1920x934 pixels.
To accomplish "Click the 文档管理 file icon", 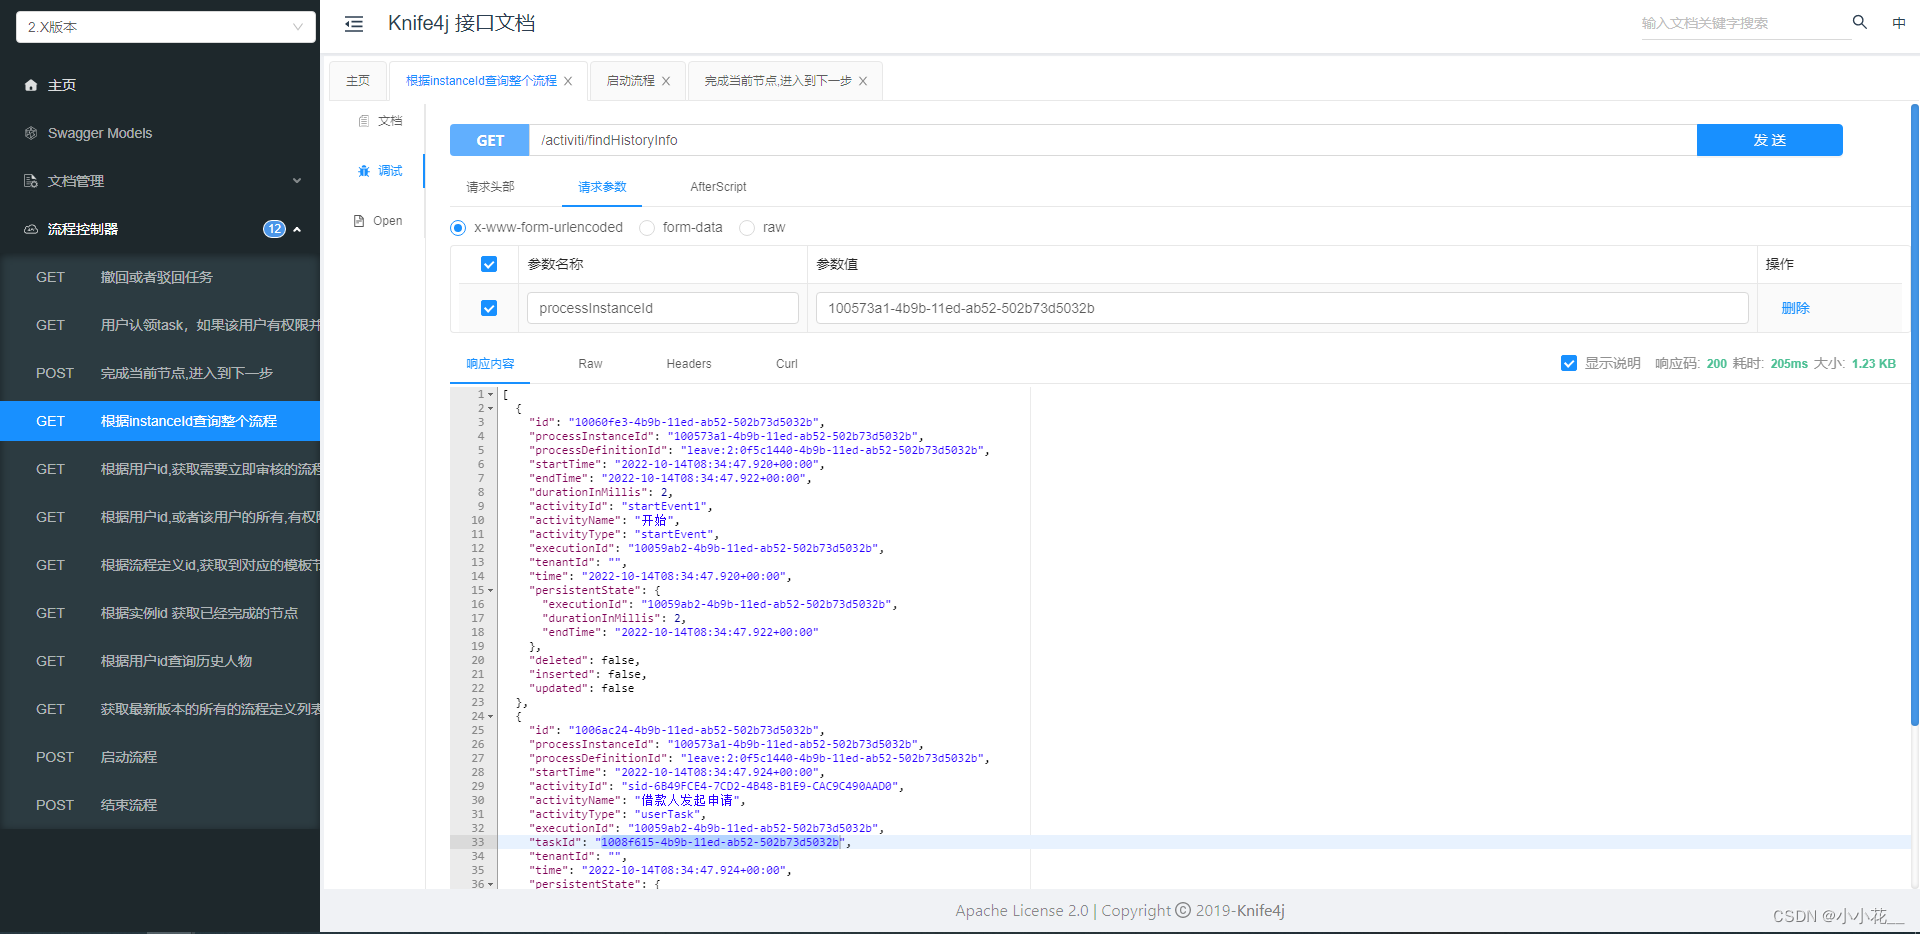I will 31,181.
